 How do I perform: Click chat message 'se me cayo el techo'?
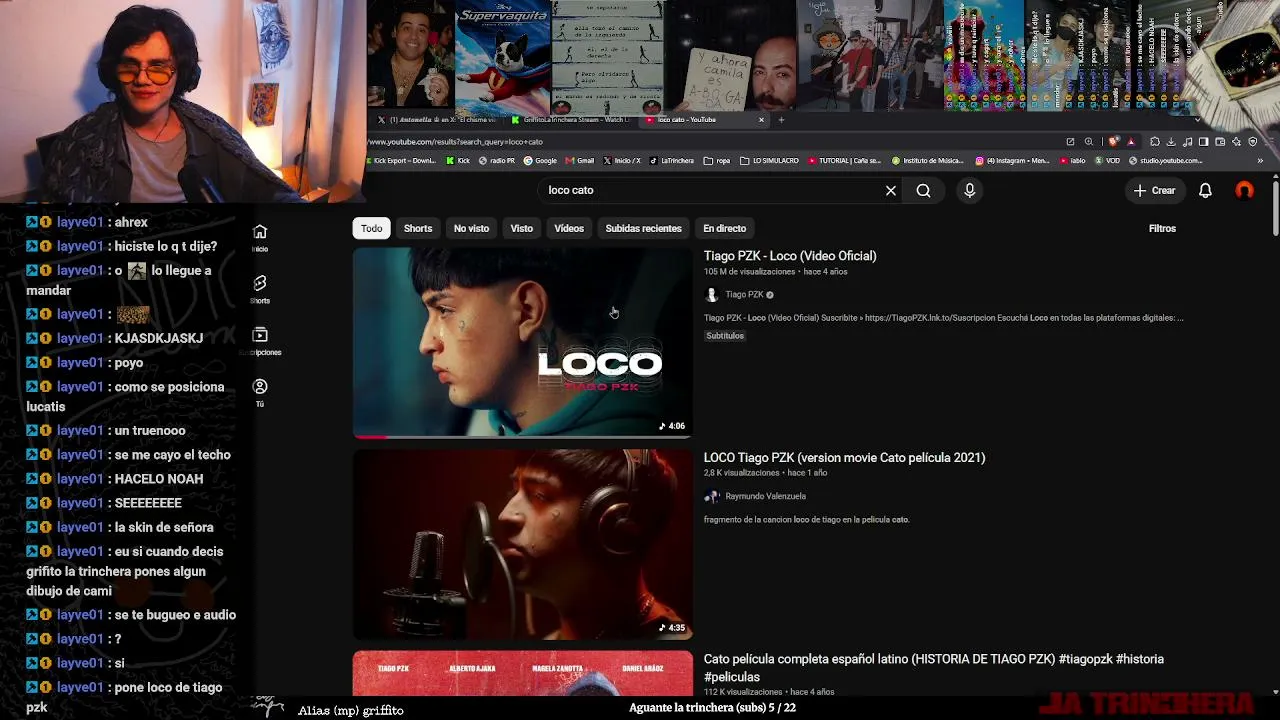click(x=173, y=455)
